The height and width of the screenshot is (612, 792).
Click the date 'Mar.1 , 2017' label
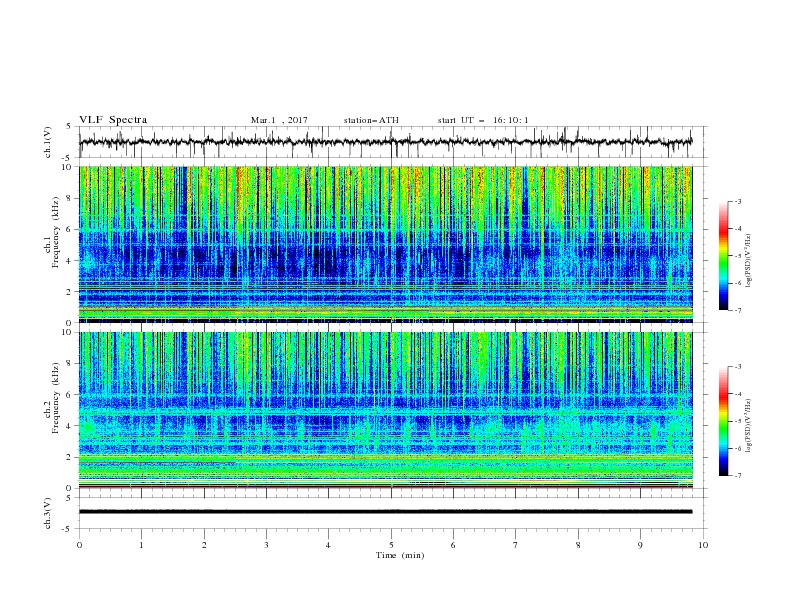pos(279,120)
